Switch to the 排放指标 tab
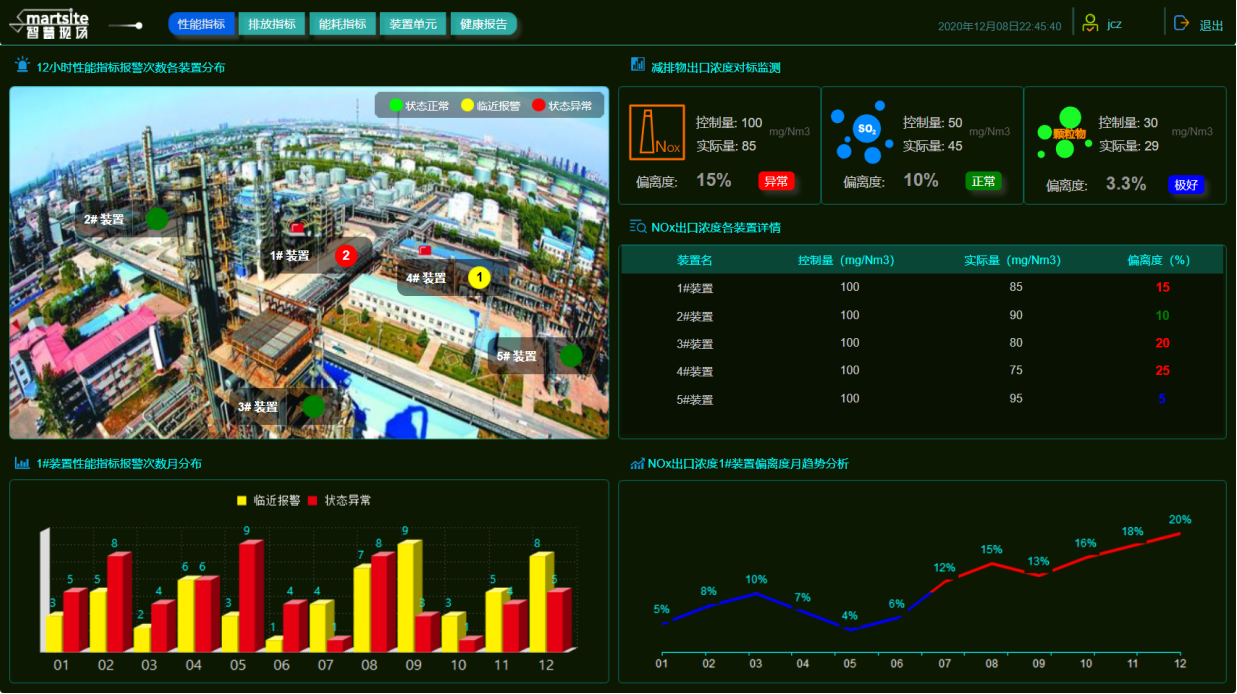The height and width of the screenshot is (694, 1237). [x=272, y=24]
